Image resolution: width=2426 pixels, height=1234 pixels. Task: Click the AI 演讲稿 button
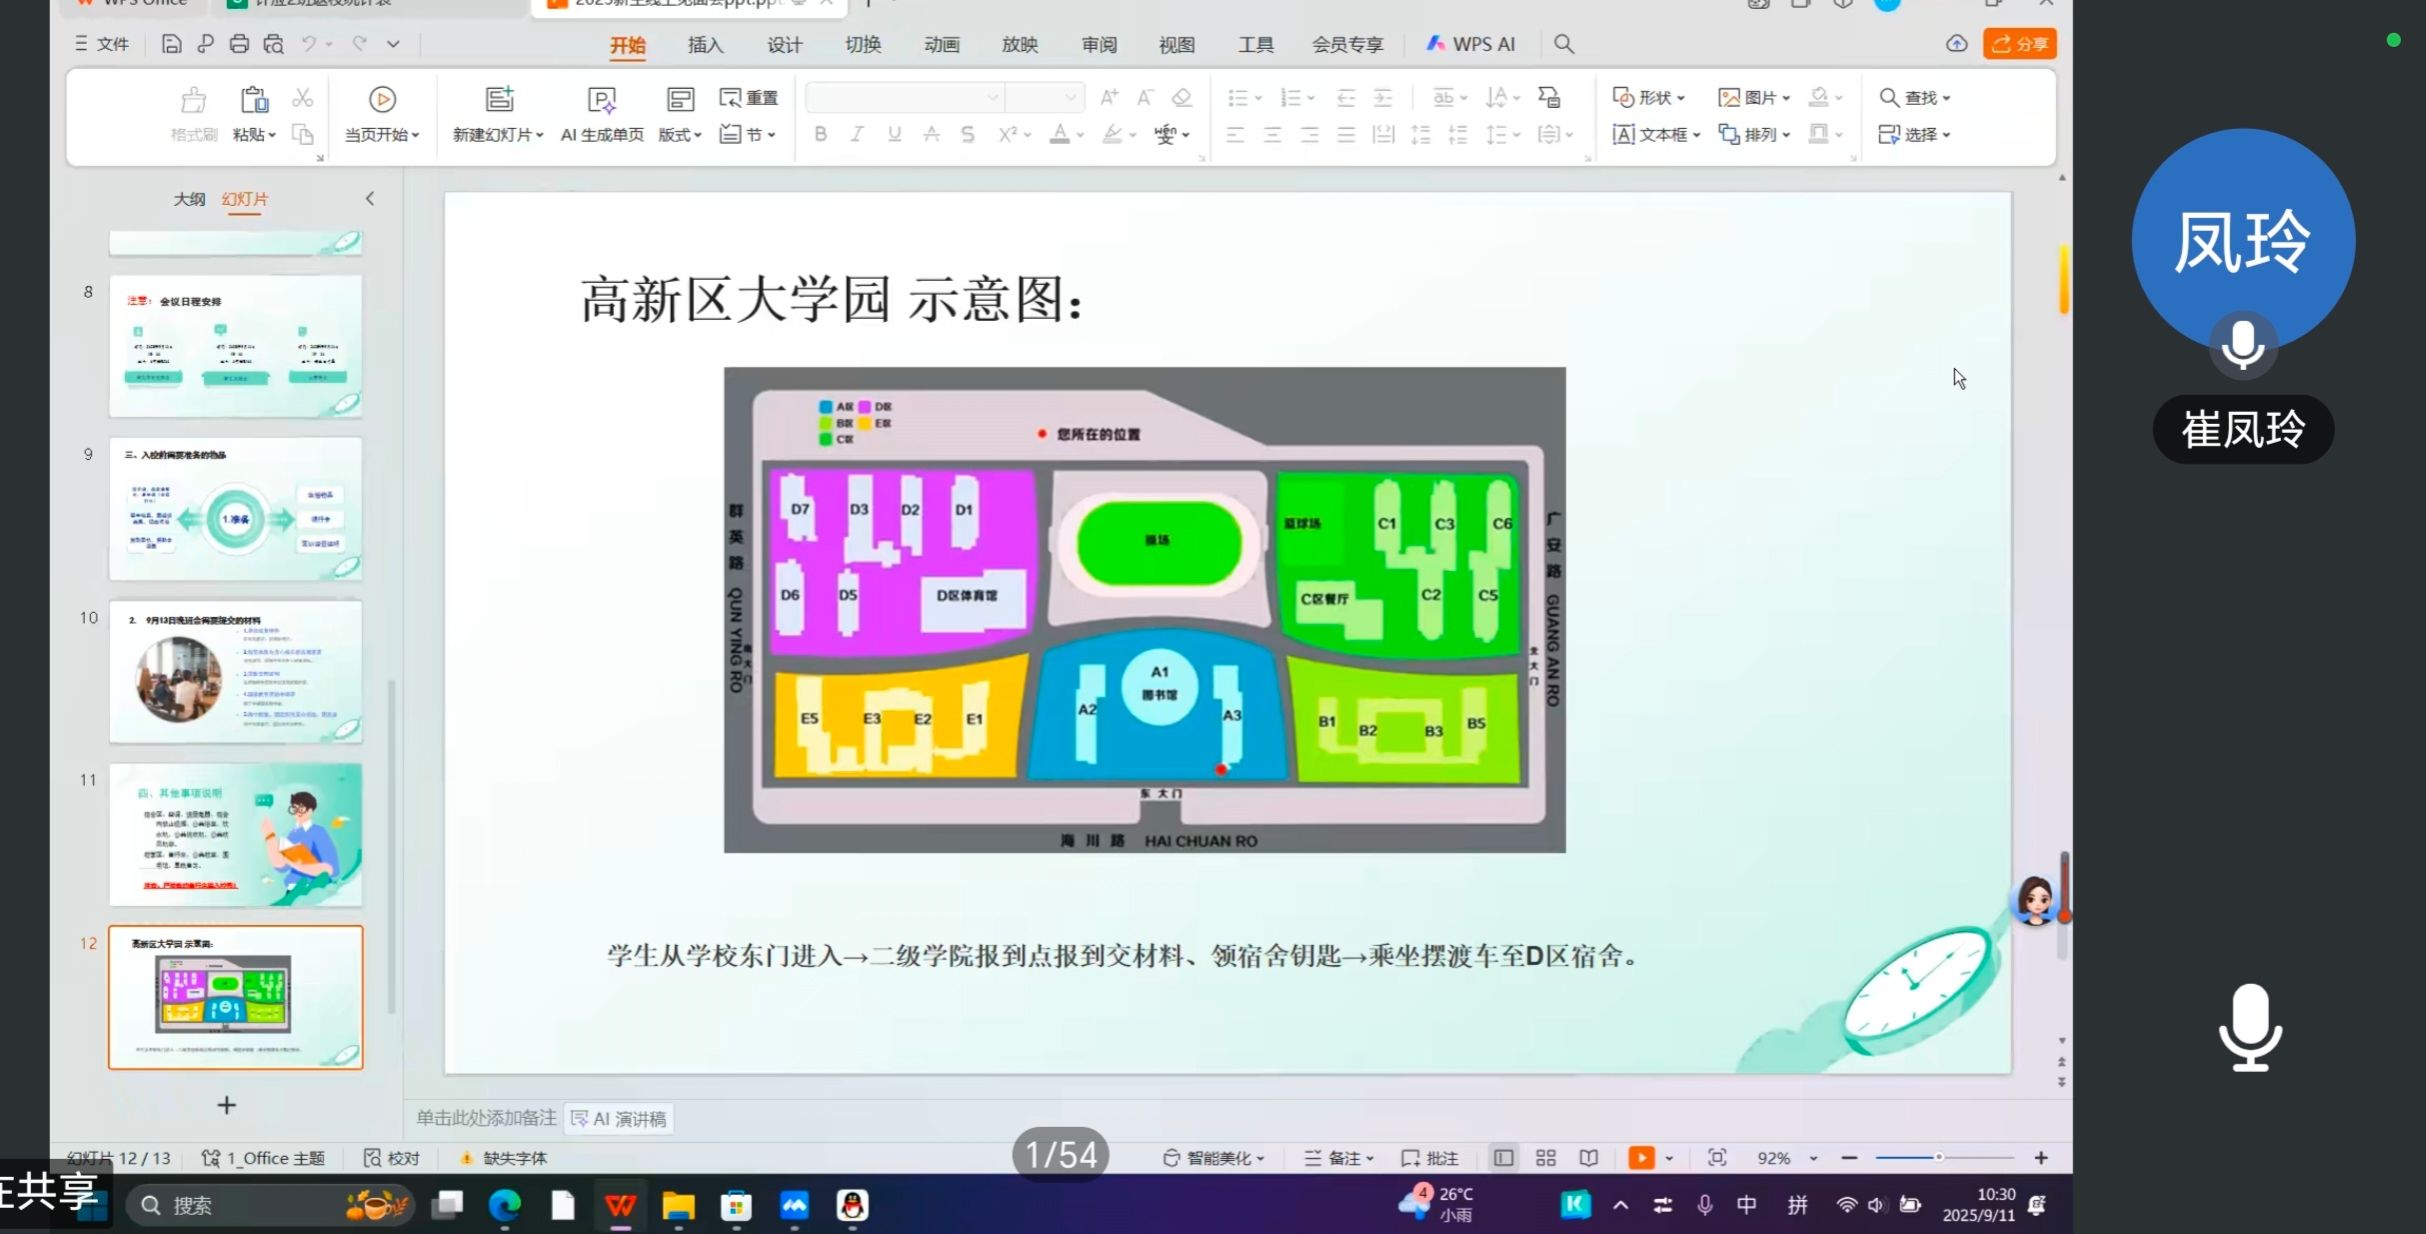pos(619,1118)
